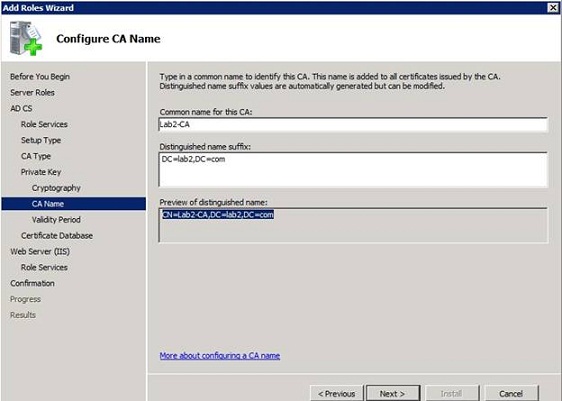The height and width of the screenshot is (401, 562).
Task: Click the server role wizard icon
Action: pos(26,38)
